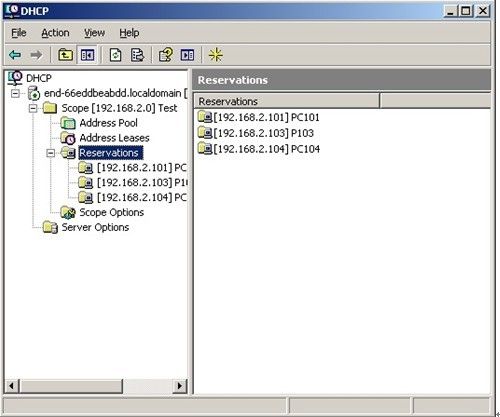Image resolution: width=500 pixels, height=417 pixels.
Task: Click the tree icon for reservation 192.168.2.103
Action: coord(86,183)
